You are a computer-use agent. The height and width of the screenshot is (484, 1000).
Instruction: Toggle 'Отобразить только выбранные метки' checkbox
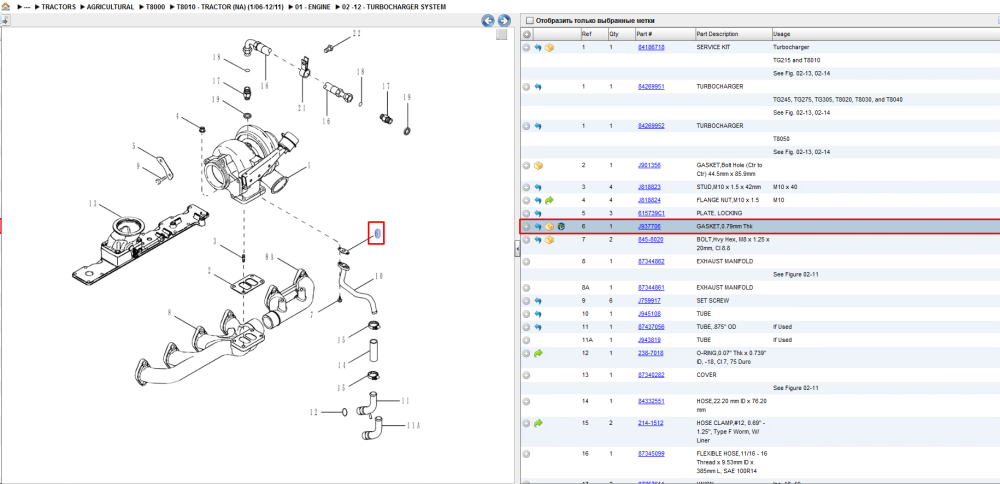coord(529,20)
